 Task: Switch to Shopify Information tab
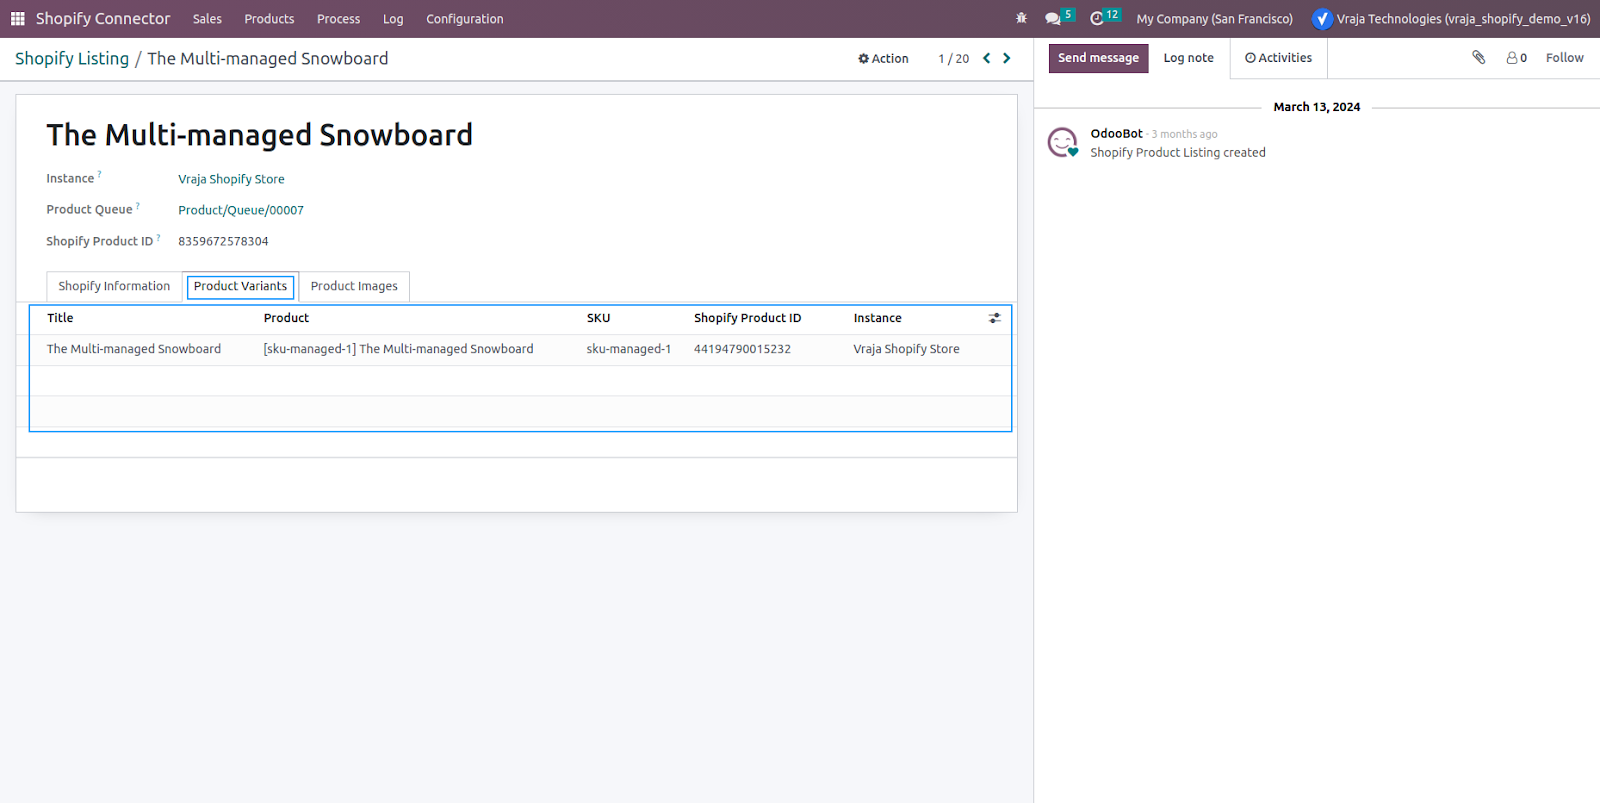[x=114, y=286]
